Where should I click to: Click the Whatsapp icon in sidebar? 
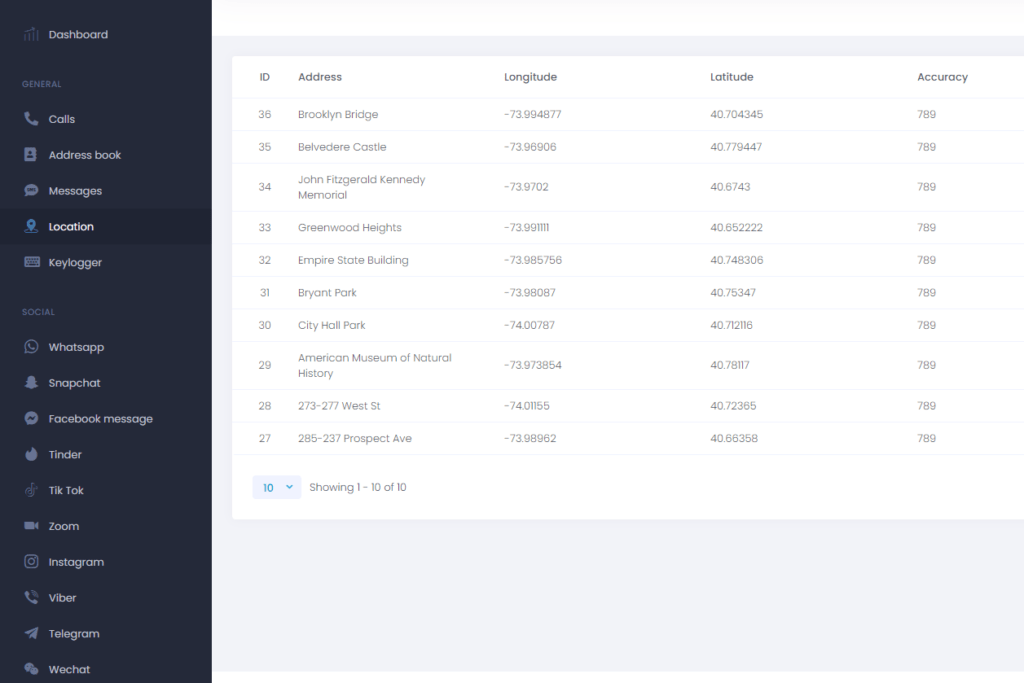point(31,346)
